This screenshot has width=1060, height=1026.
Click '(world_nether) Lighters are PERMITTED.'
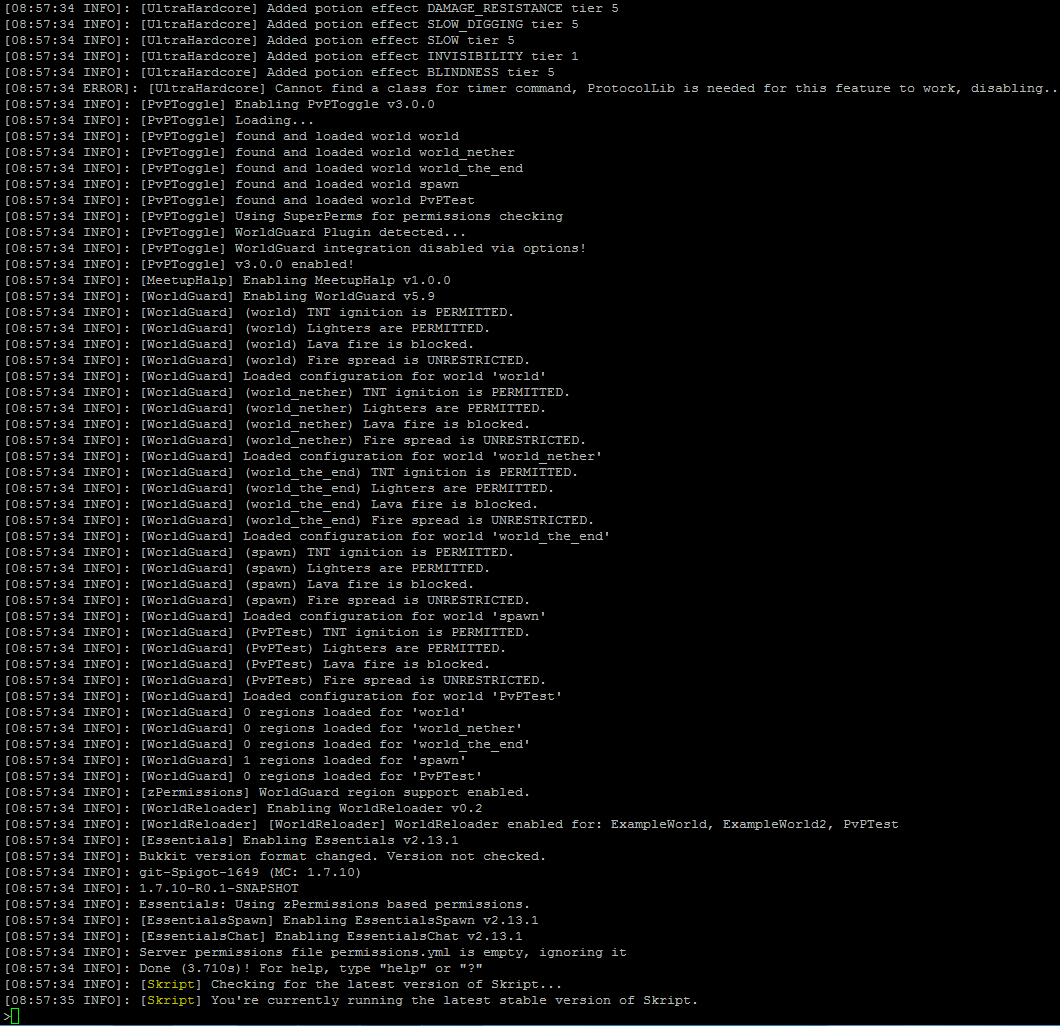point(395,409)
